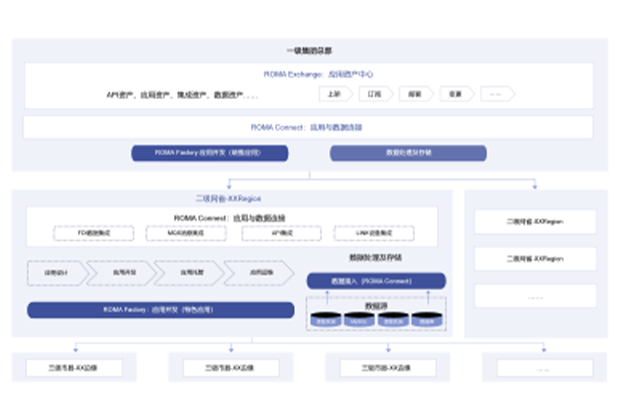Click the API integration dashed box

pos(282,233)
